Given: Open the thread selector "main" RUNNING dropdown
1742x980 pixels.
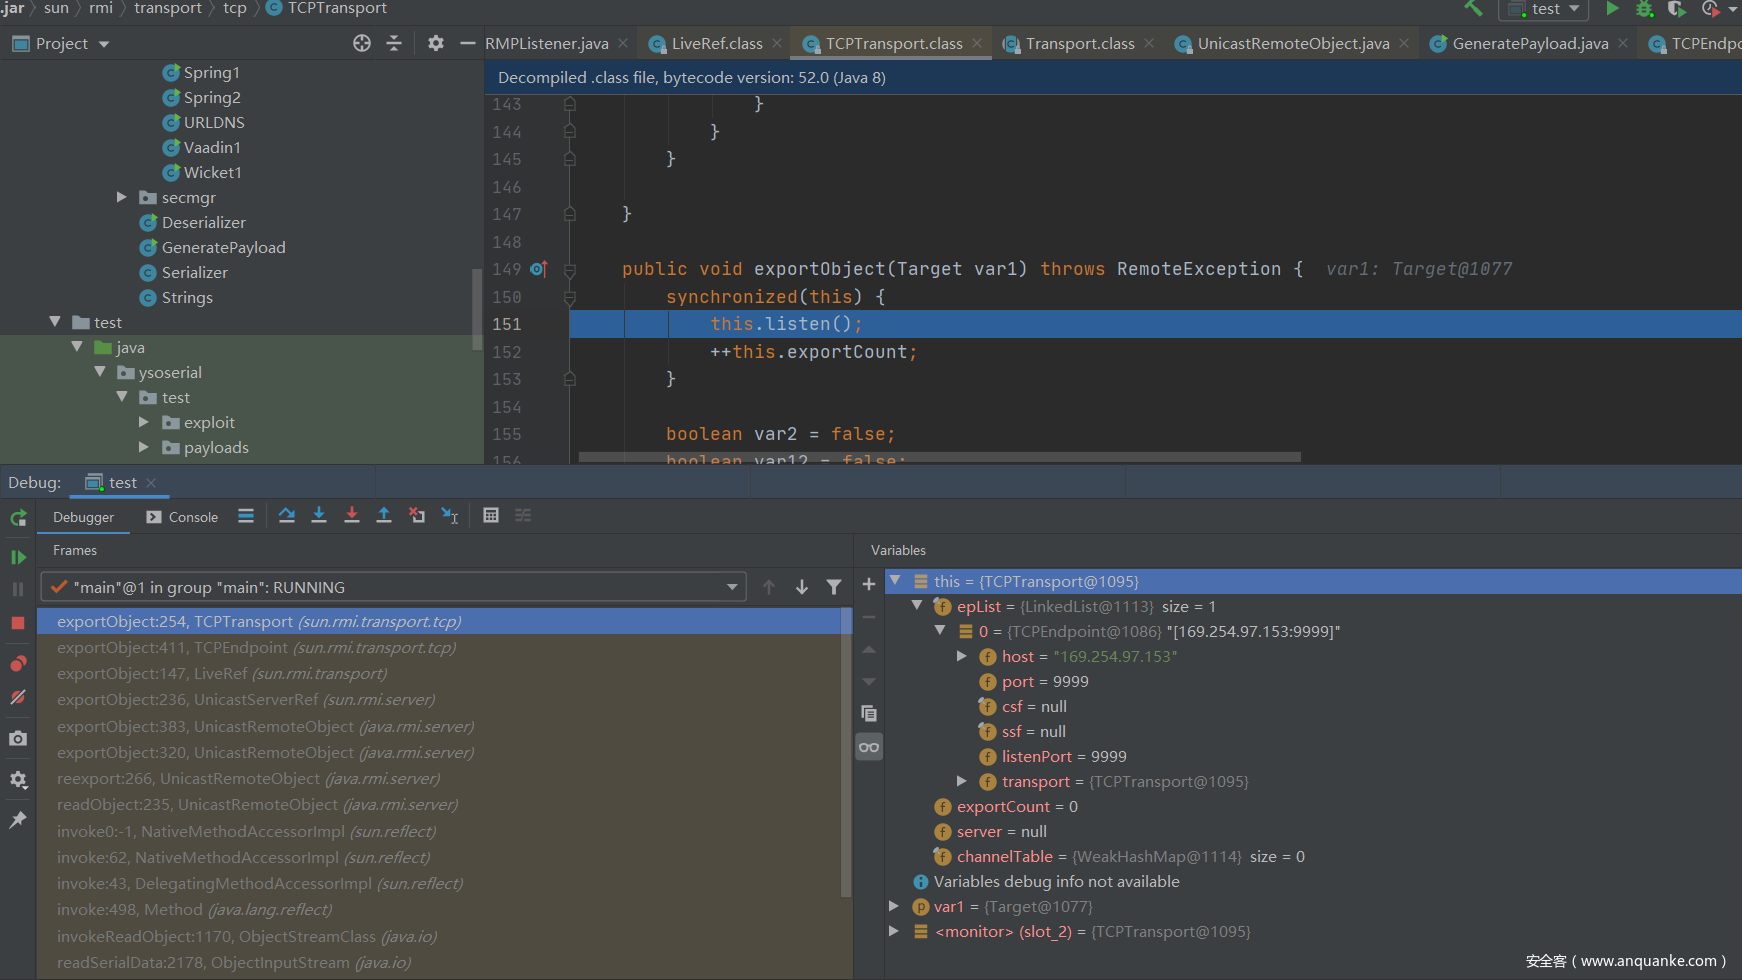Looking at the screenshot, I should [x=394, y=587].
